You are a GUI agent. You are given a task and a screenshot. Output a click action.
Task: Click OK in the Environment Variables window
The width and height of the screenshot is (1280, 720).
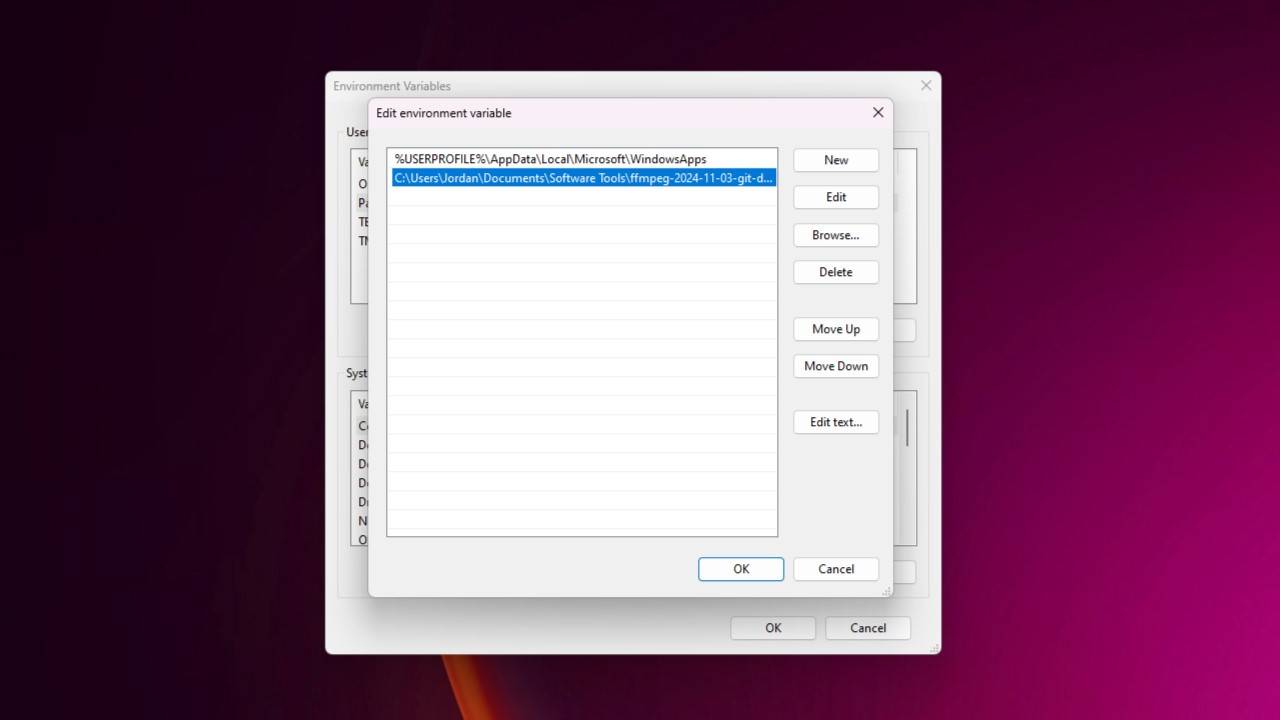[773, 628]
